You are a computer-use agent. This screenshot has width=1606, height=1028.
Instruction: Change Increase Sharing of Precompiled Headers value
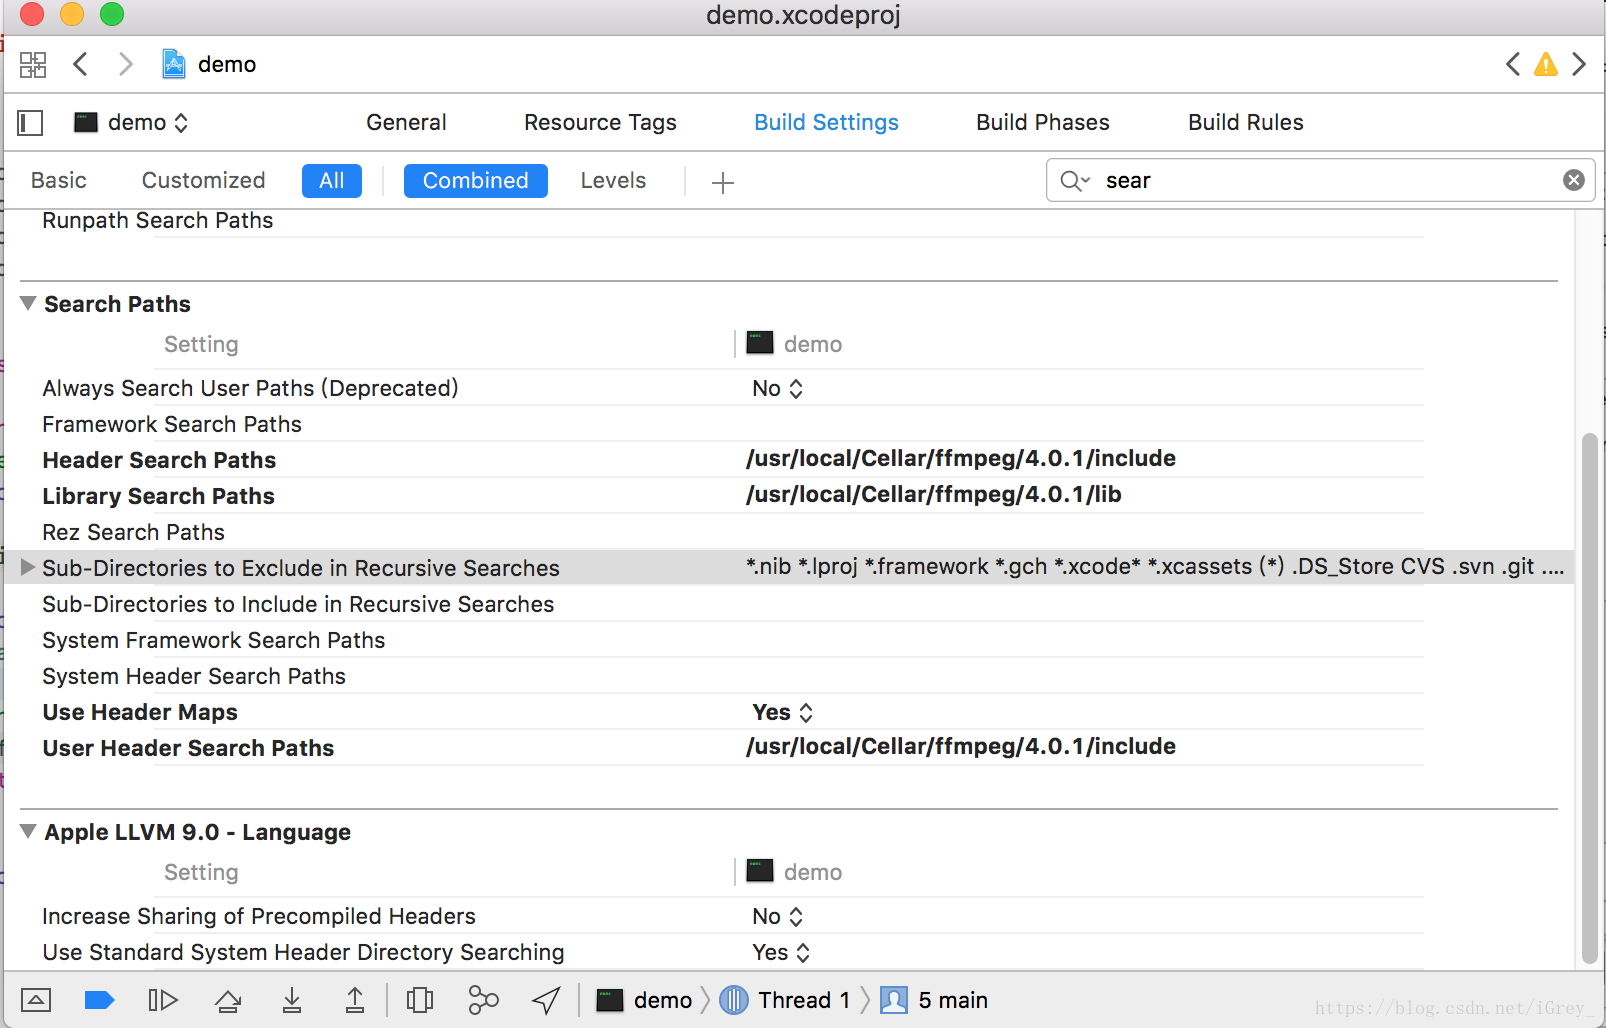[x=777, y=917]
